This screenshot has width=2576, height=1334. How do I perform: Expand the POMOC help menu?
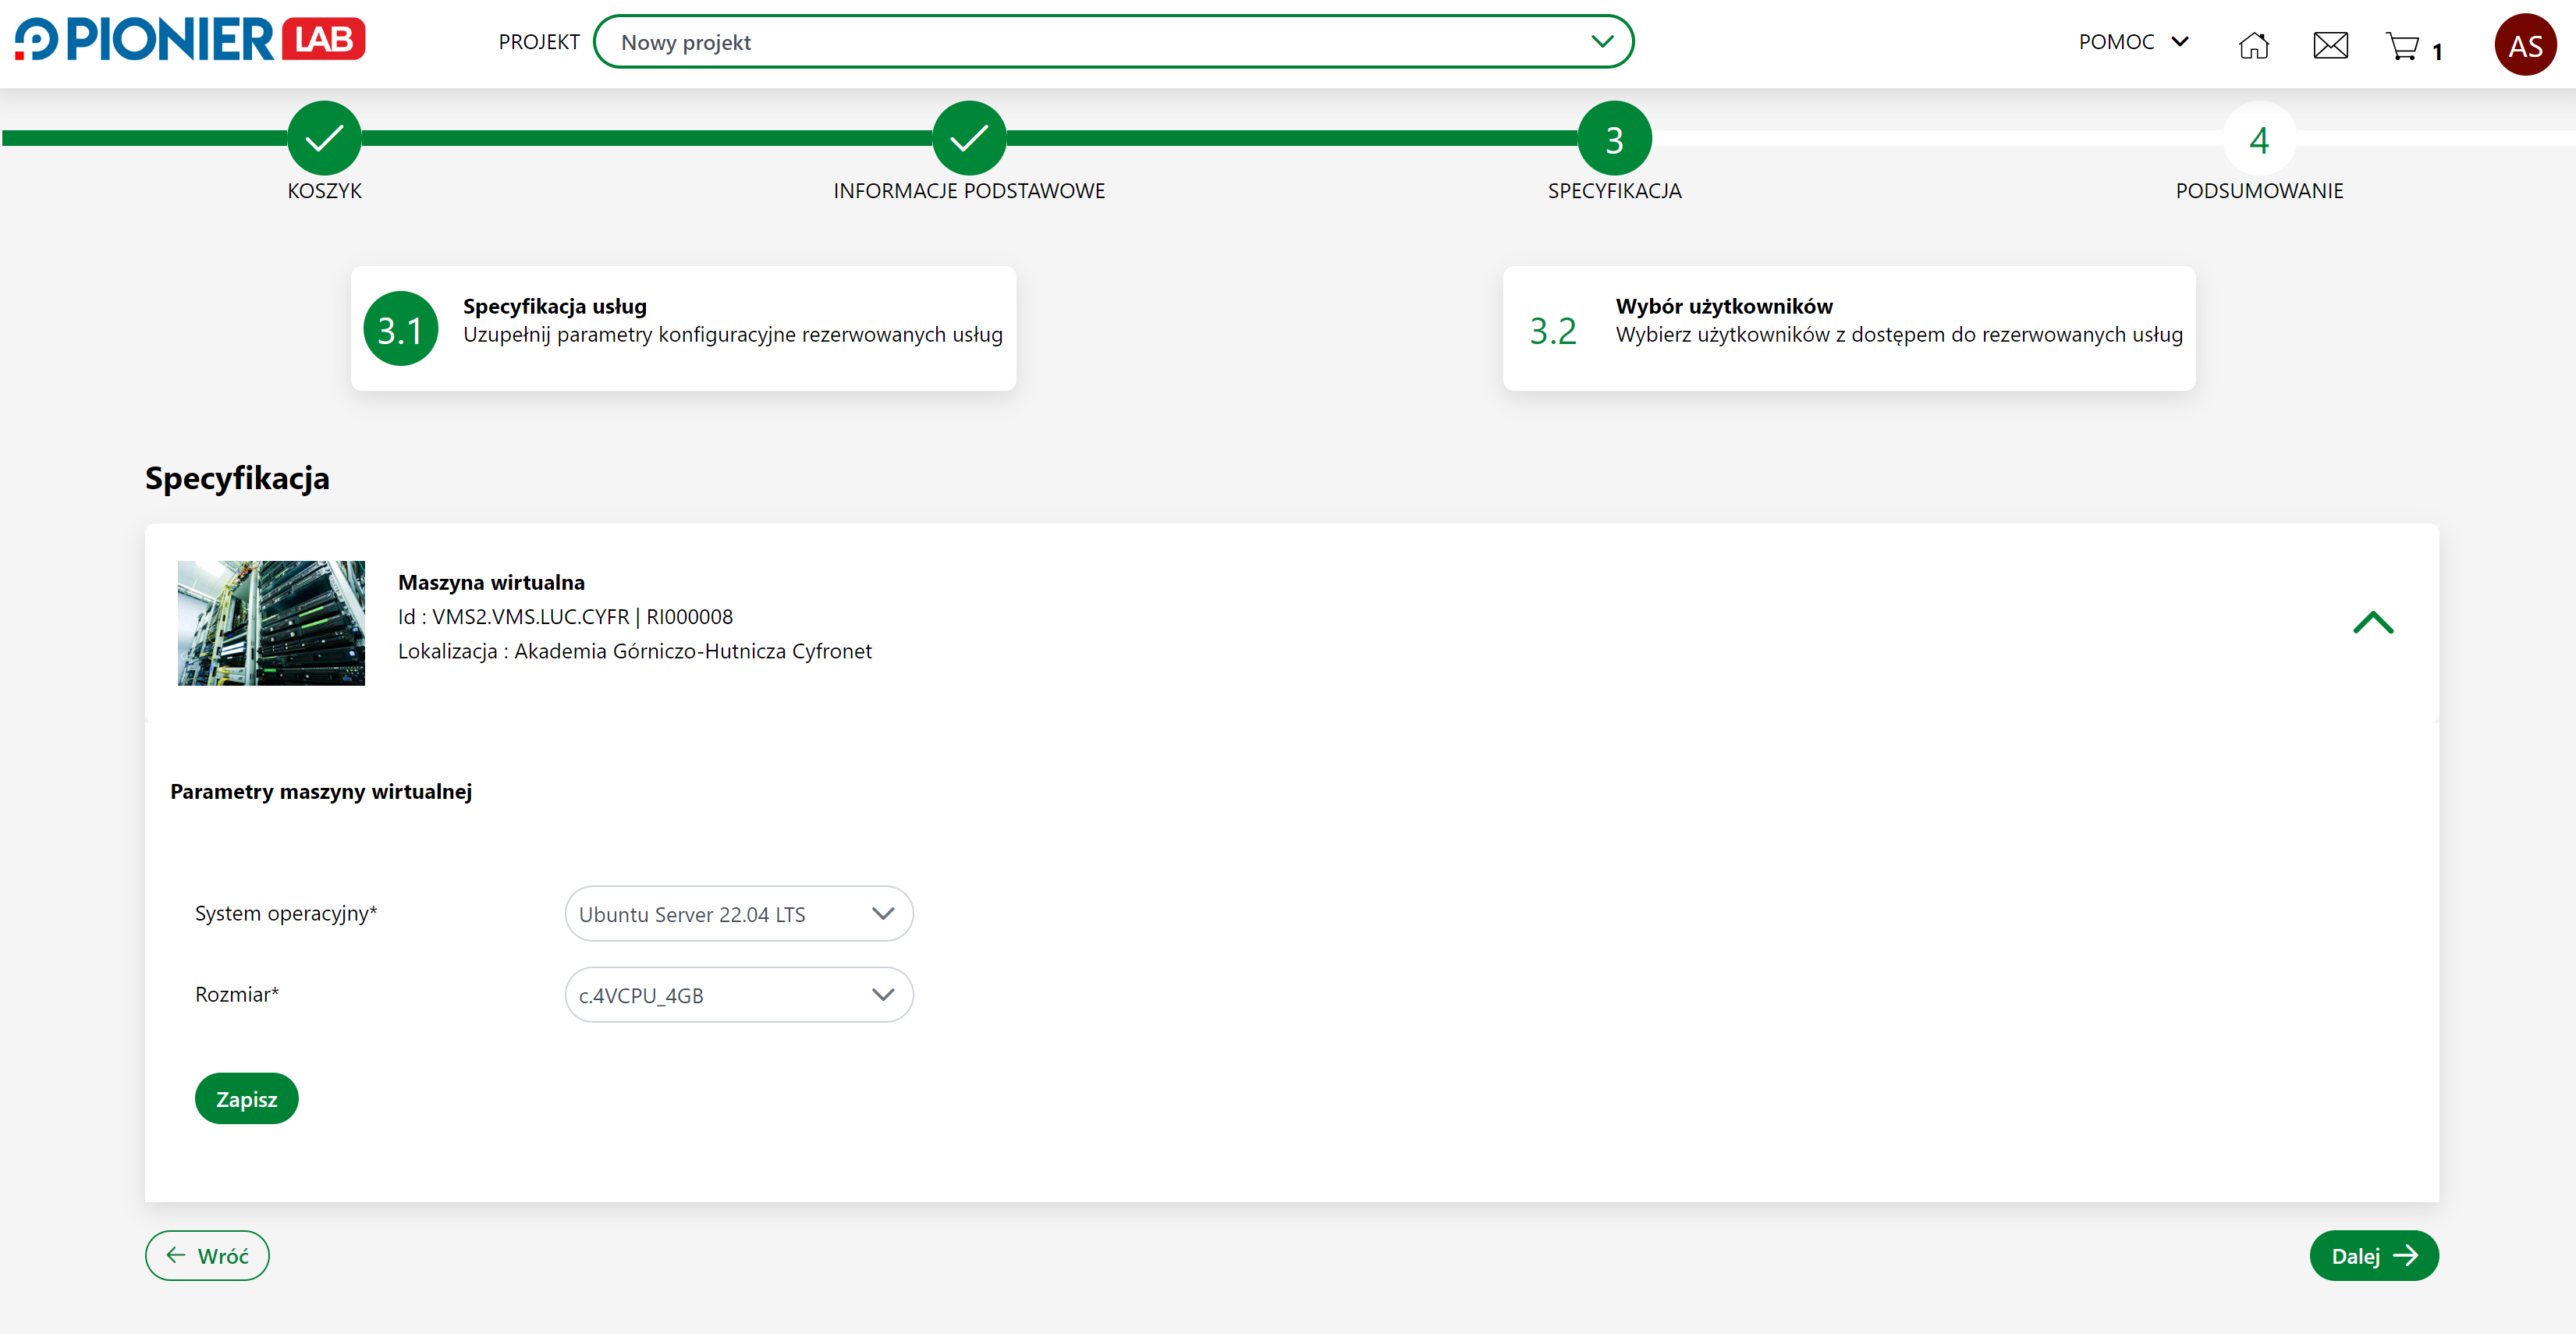2133,42
